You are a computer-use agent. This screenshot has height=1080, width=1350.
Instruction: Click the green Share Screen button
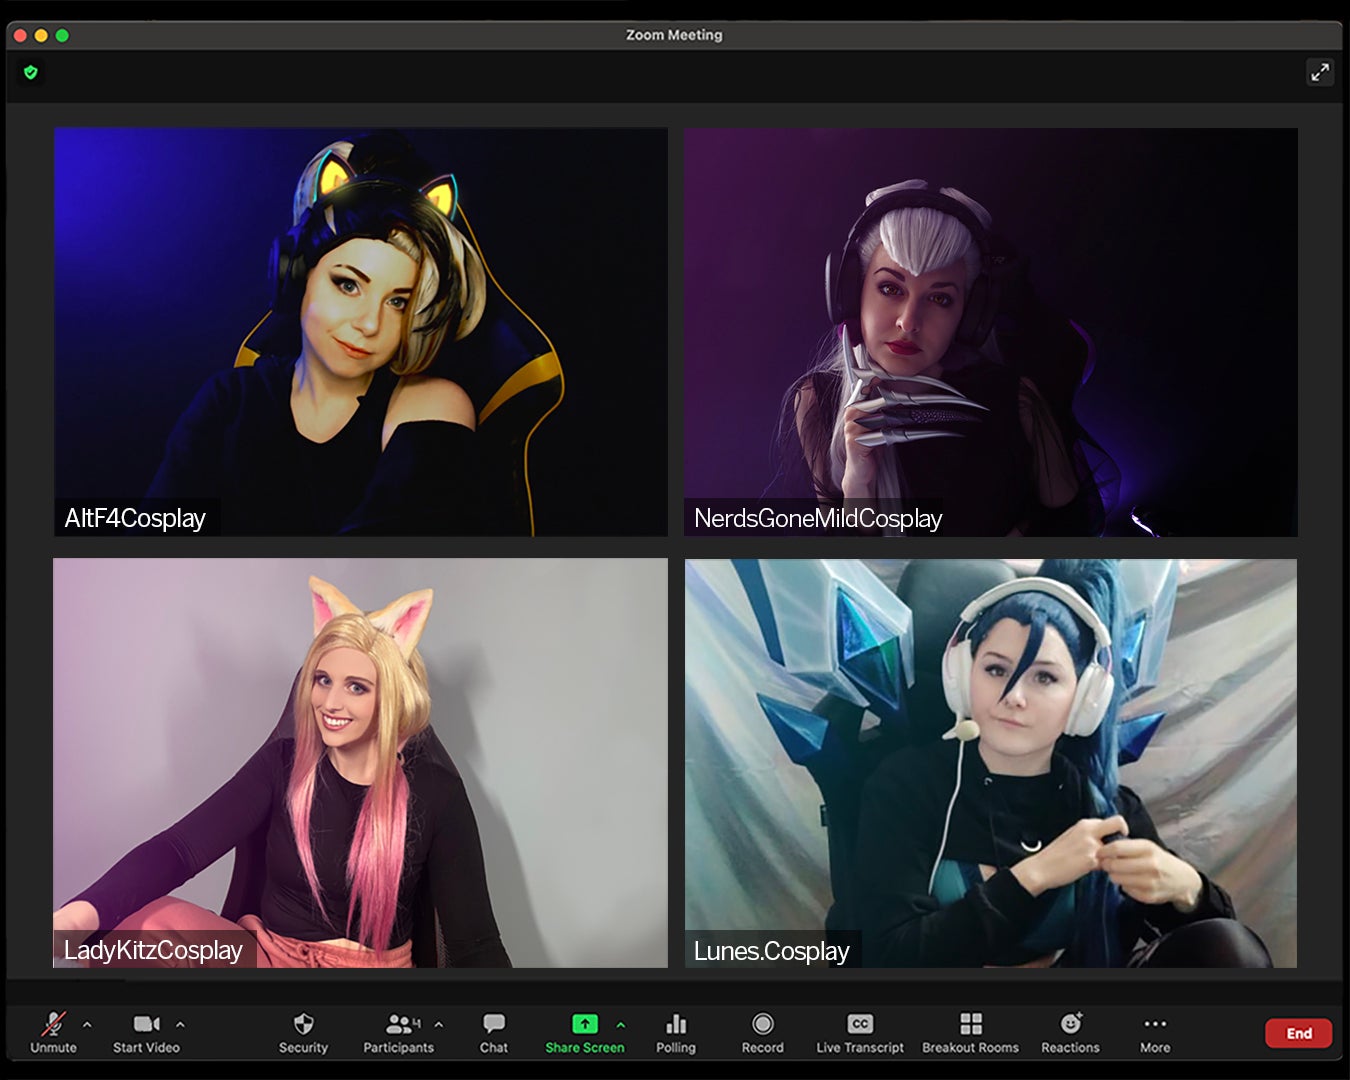click(584, 1030)
